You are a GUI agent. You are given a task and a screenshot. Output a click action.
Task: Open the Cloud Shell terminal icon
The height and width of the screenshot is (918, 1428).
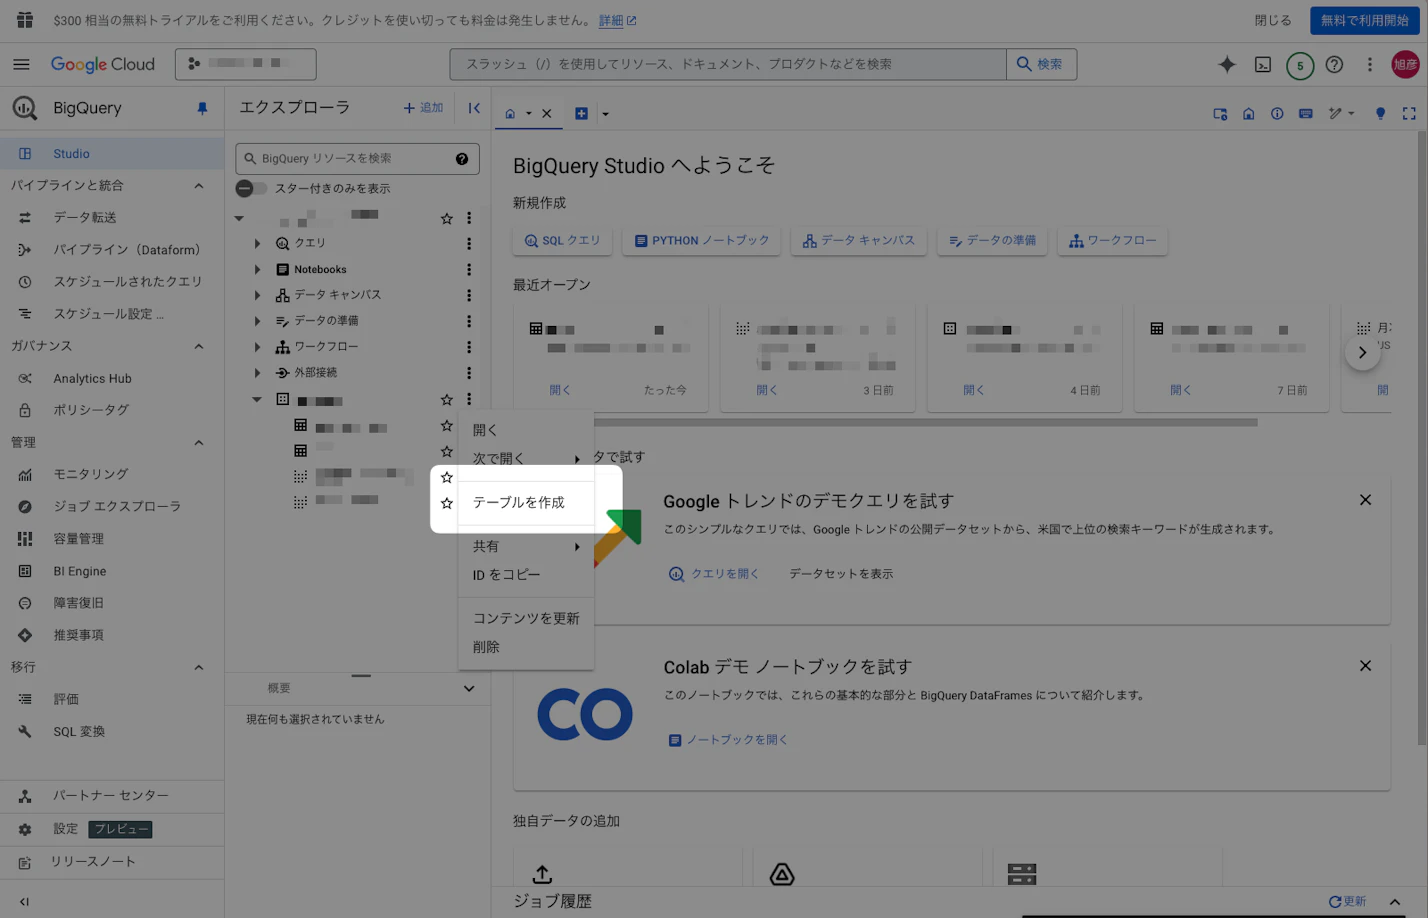coord(1263,64)
